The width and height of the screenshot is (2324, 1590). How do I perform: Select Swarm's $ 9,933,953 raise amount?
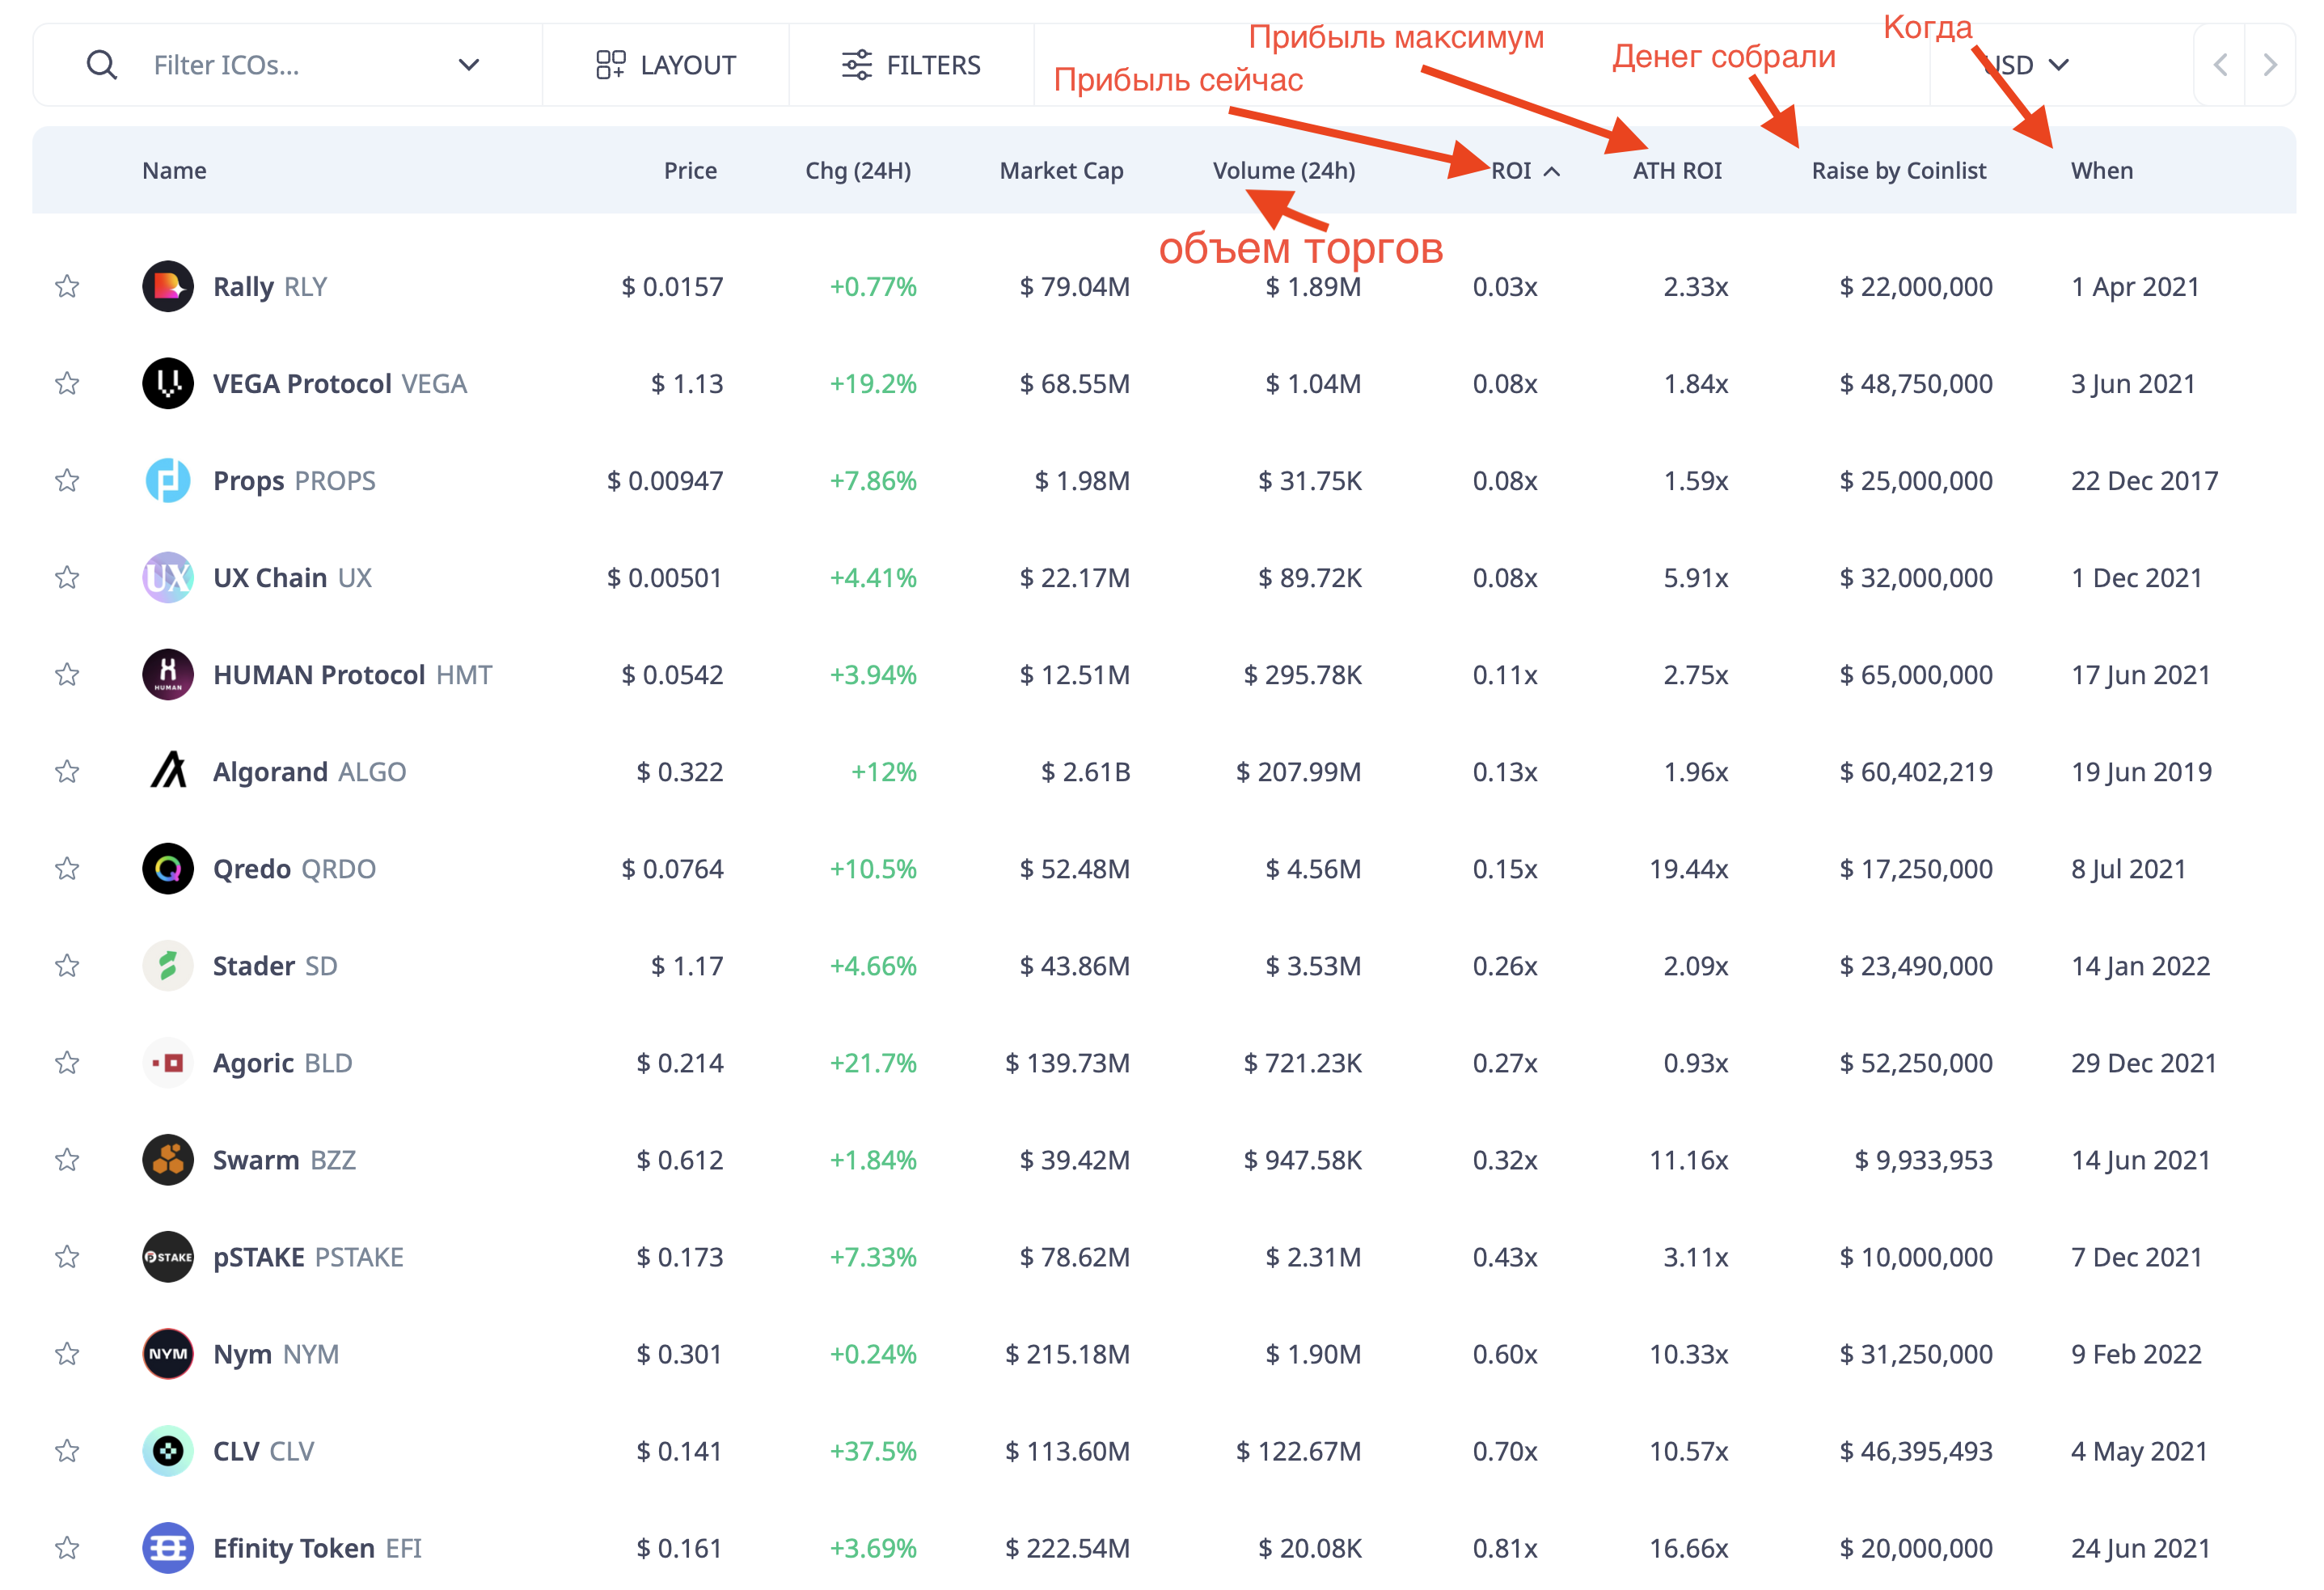(x=1923, y=1160)
